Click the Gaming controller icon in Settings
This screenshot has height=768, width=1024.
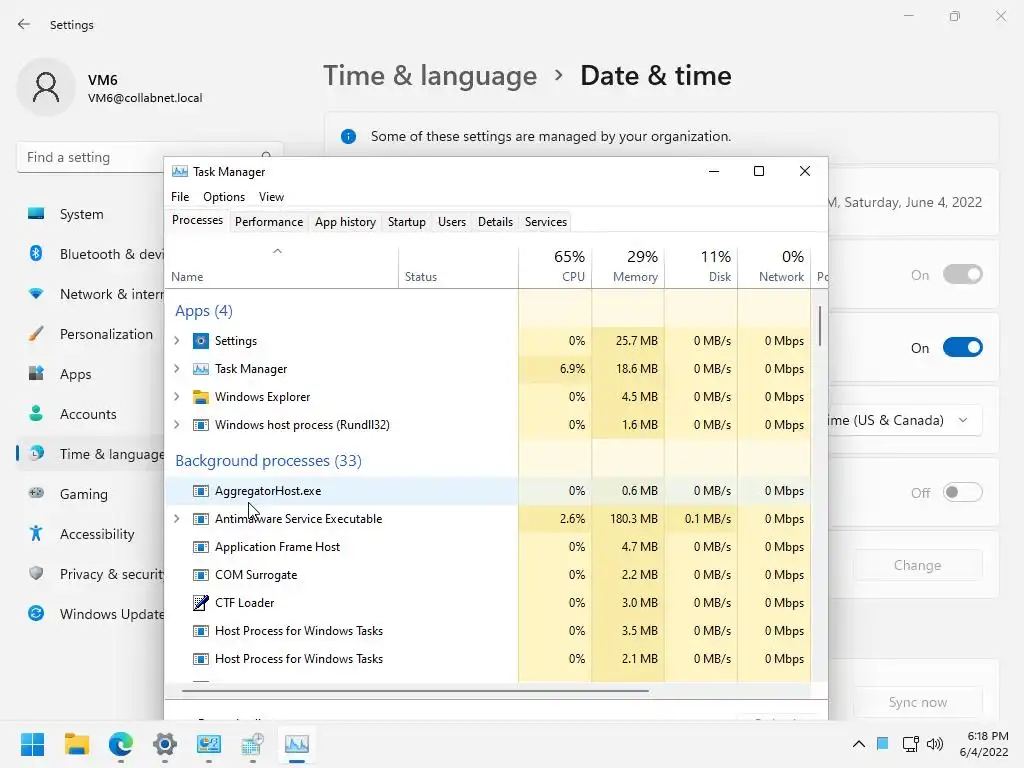[36, 493]
